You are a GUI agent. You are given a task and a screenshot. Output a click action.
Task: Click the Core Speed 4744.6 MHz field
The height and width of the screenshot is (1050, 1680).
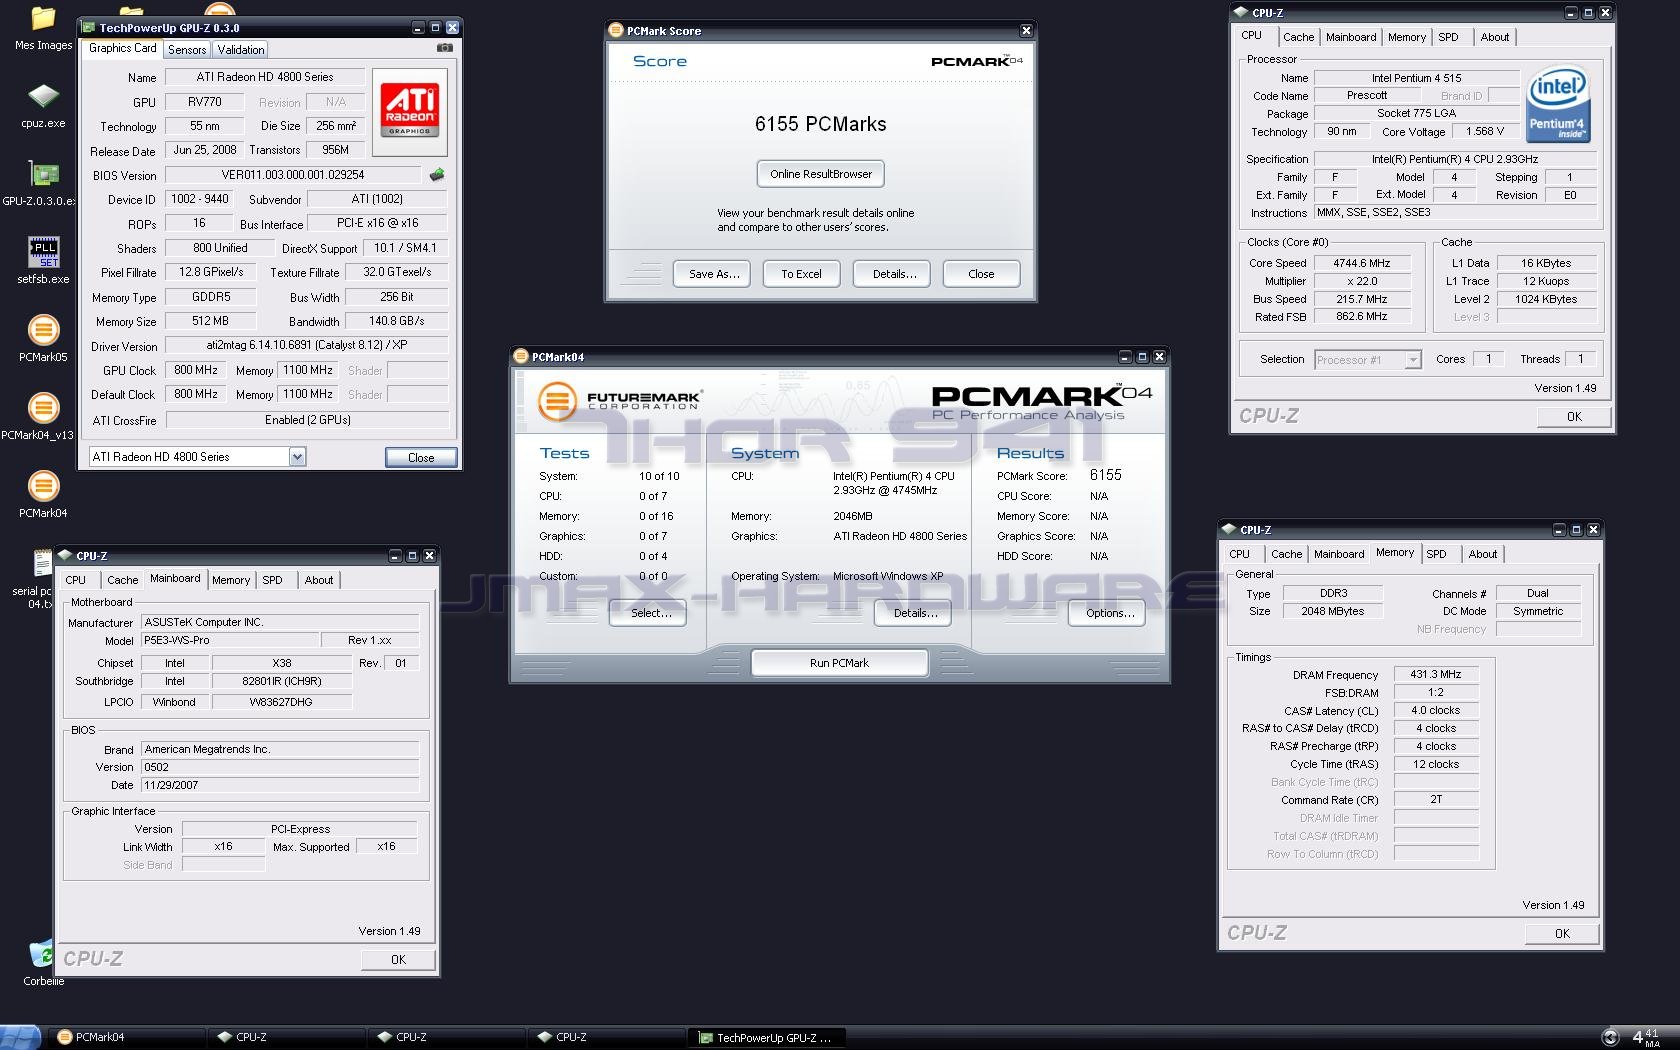pyautogui.click(x=1361, y=263)
